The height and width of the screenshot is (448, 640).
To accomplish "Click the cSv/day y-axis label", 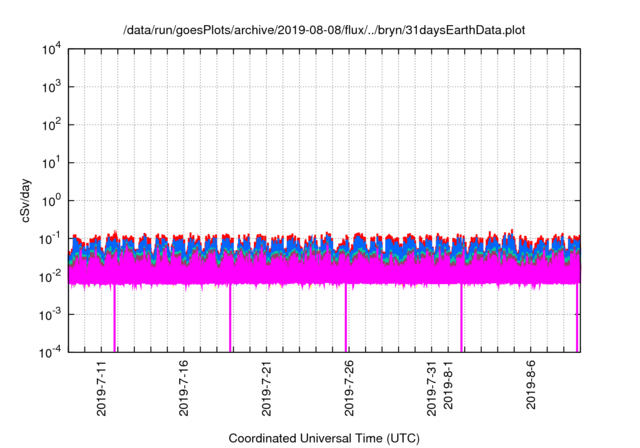I will click(26, 200).
